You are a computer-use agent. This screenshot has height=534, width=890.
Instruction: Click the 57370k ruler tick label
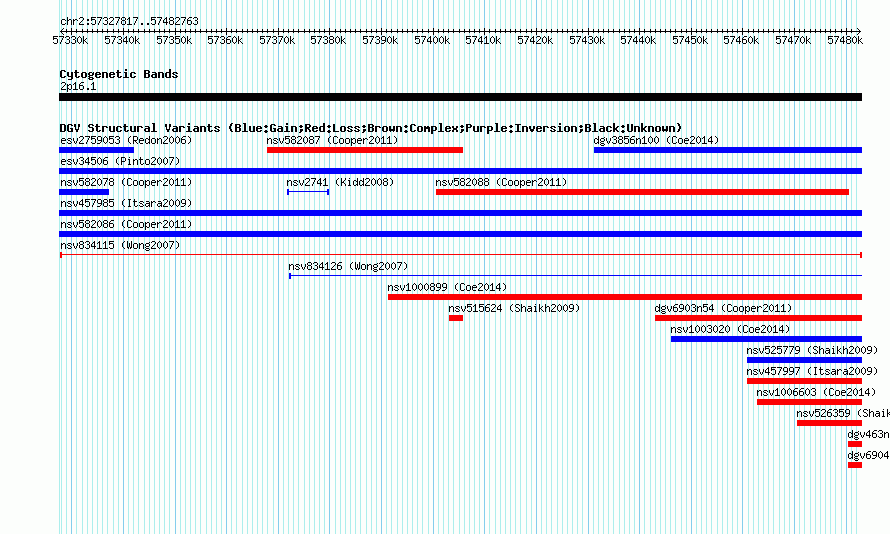click(277, 40)
